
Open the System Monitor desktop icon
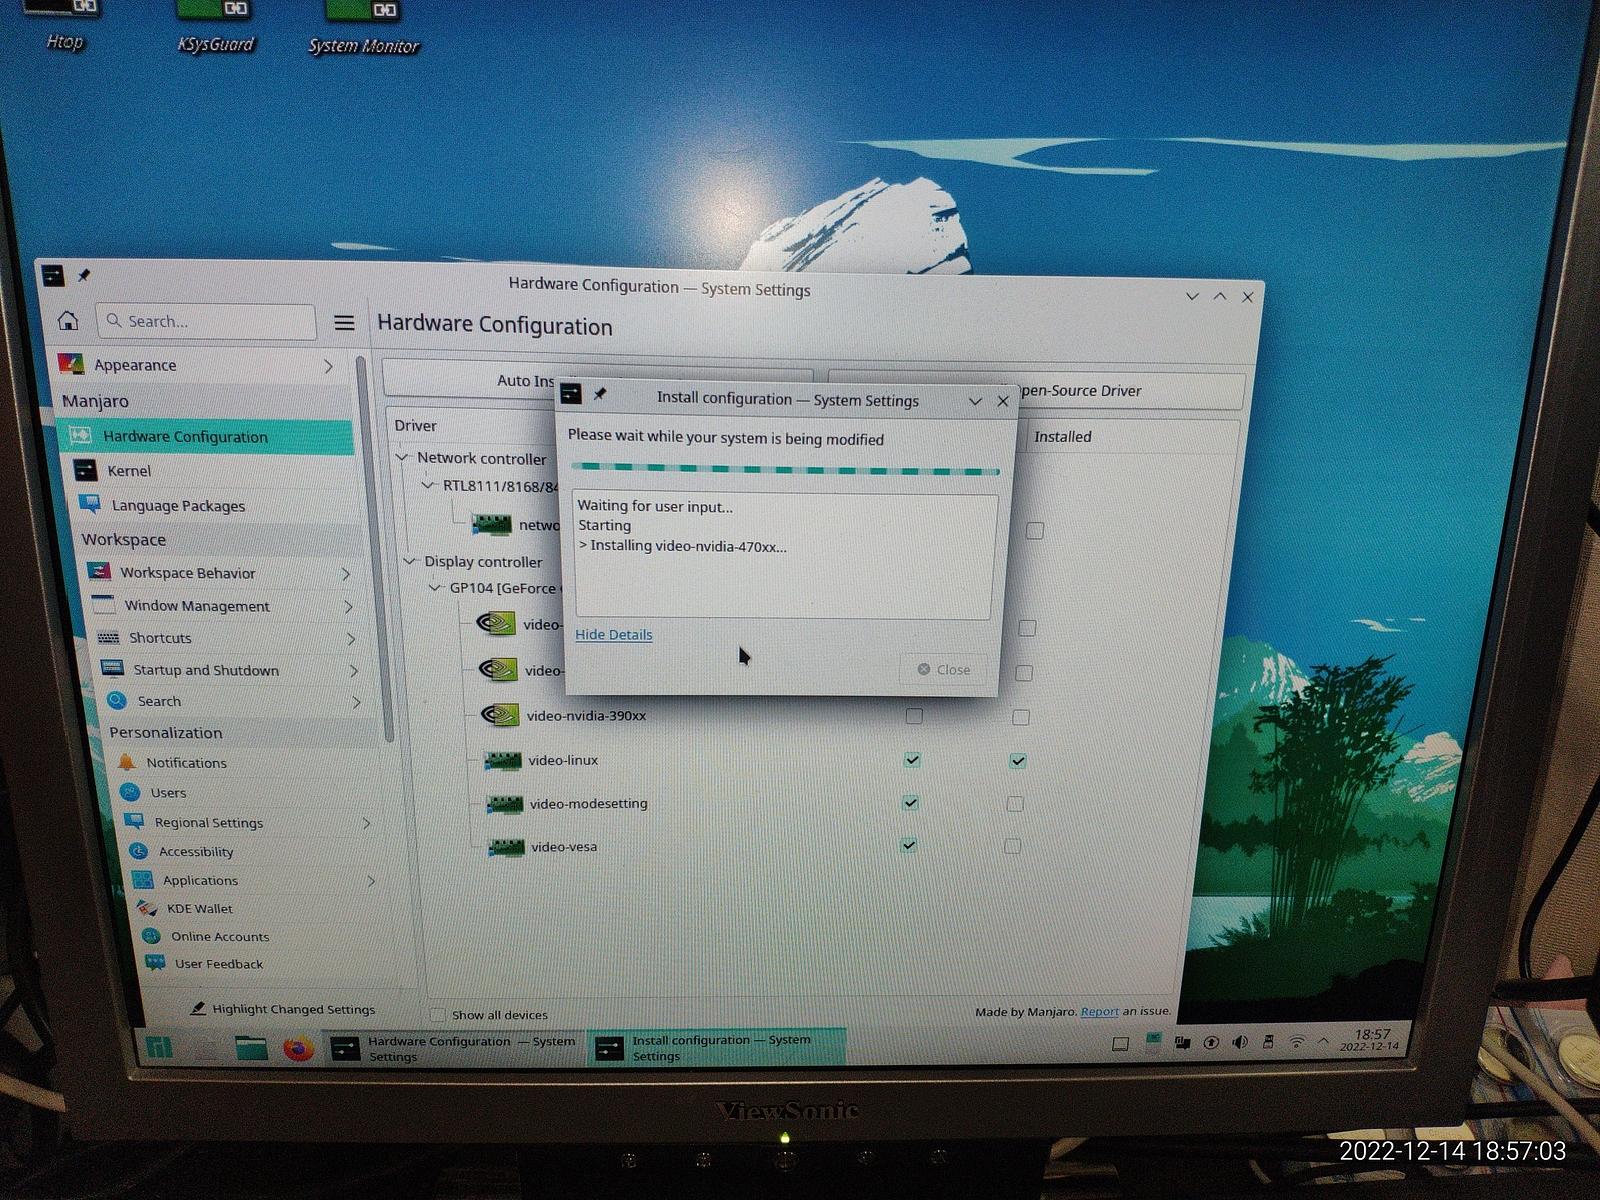[363, 29]
